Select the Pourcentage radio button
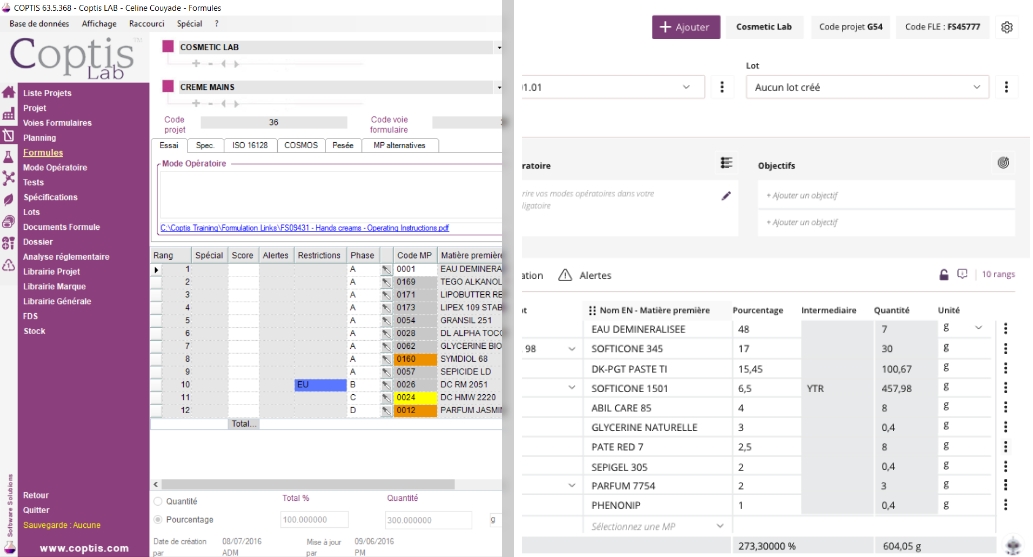1033x557 pixels. pos(158,519)
